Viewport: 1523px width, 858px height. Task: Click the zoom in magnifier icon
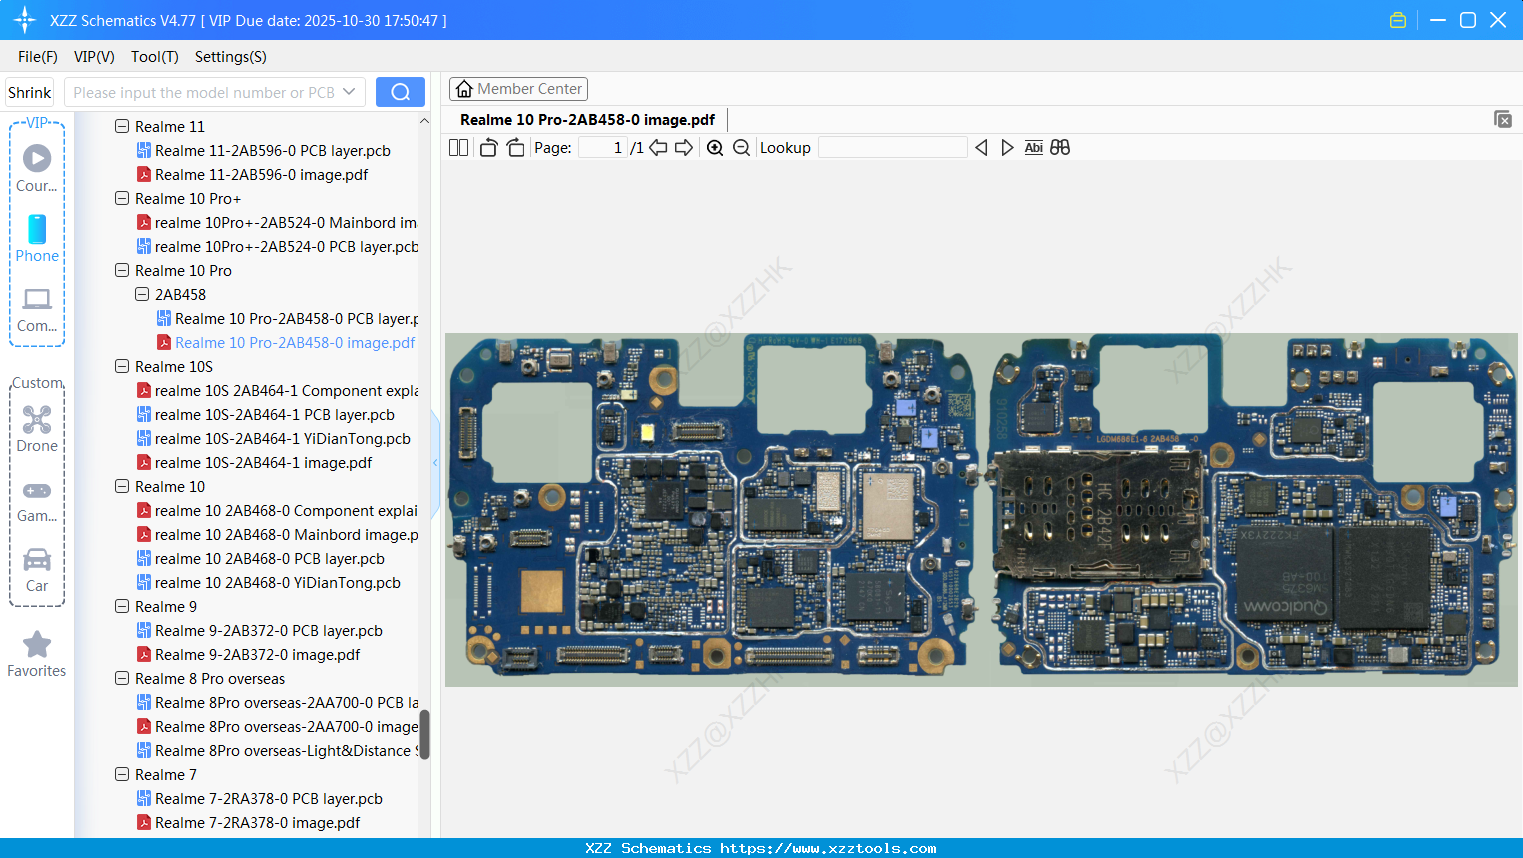pos(715,148)
